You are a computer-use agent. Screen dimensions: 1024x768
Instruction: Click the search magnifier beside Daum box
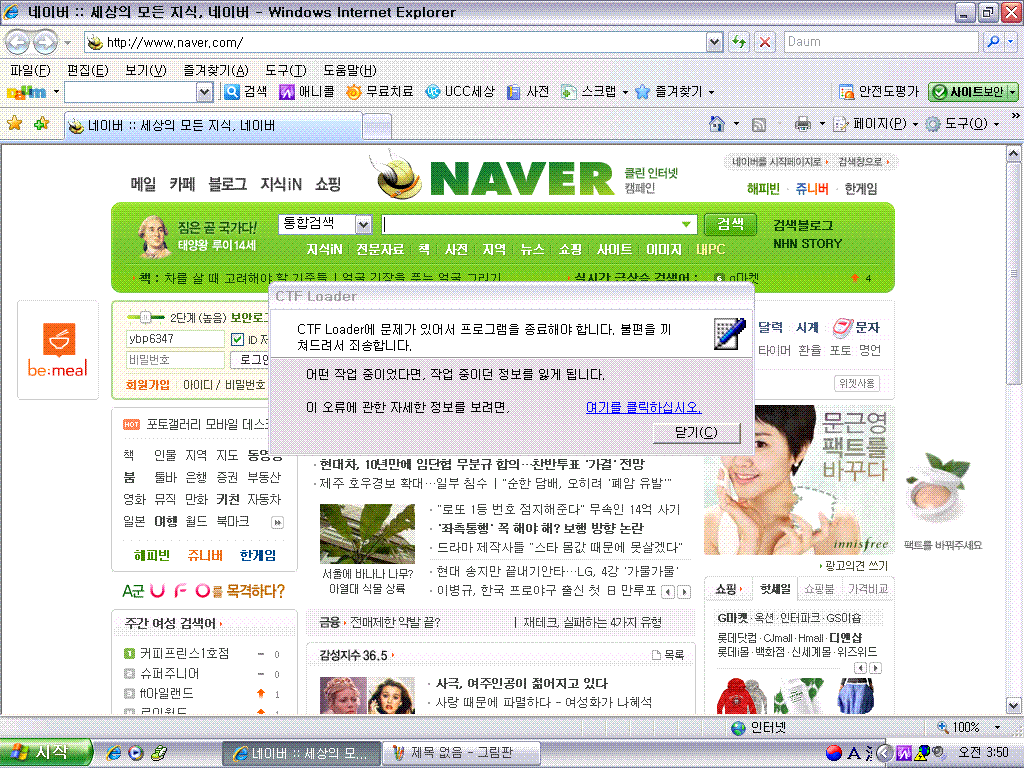(993, 42)
